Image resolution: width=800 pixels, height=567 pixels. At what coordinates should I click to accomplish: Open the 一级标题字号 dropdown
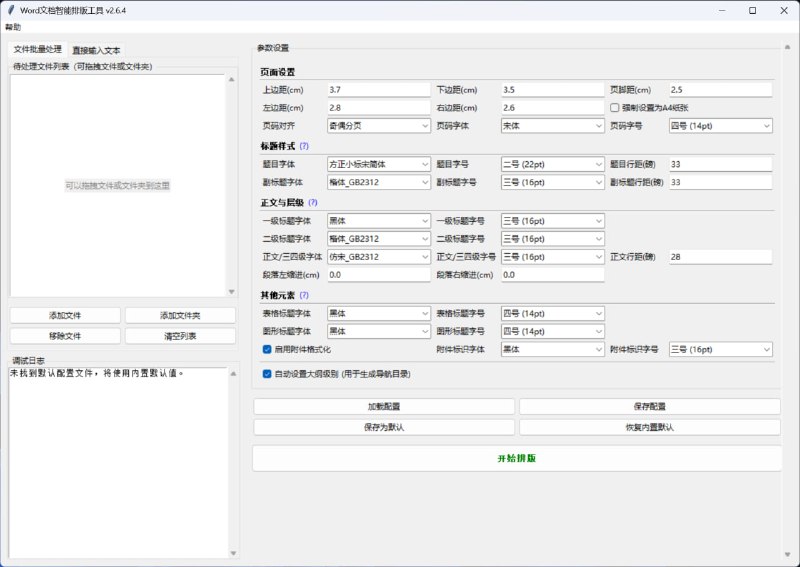553,221
